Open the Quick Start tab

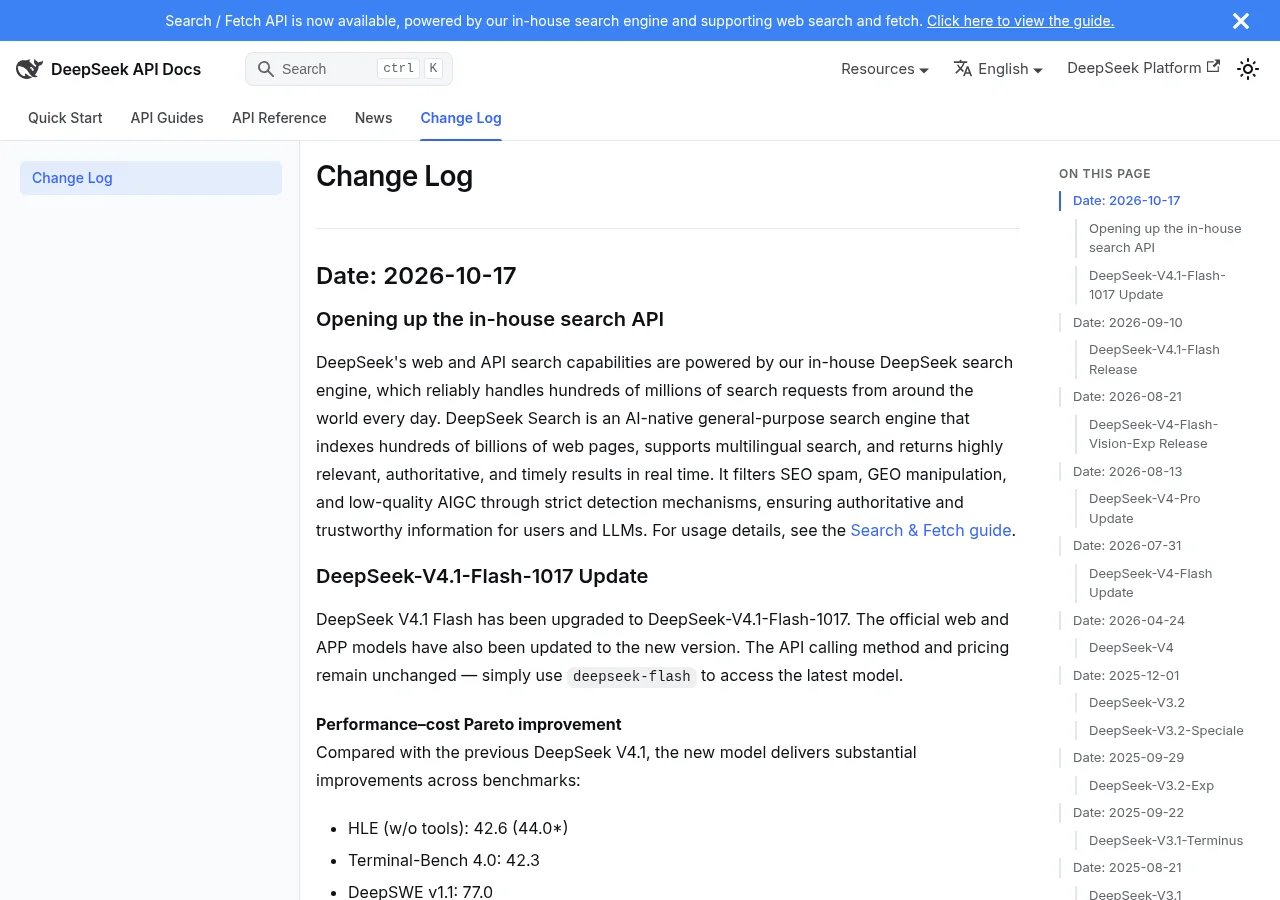click(65, 118)
